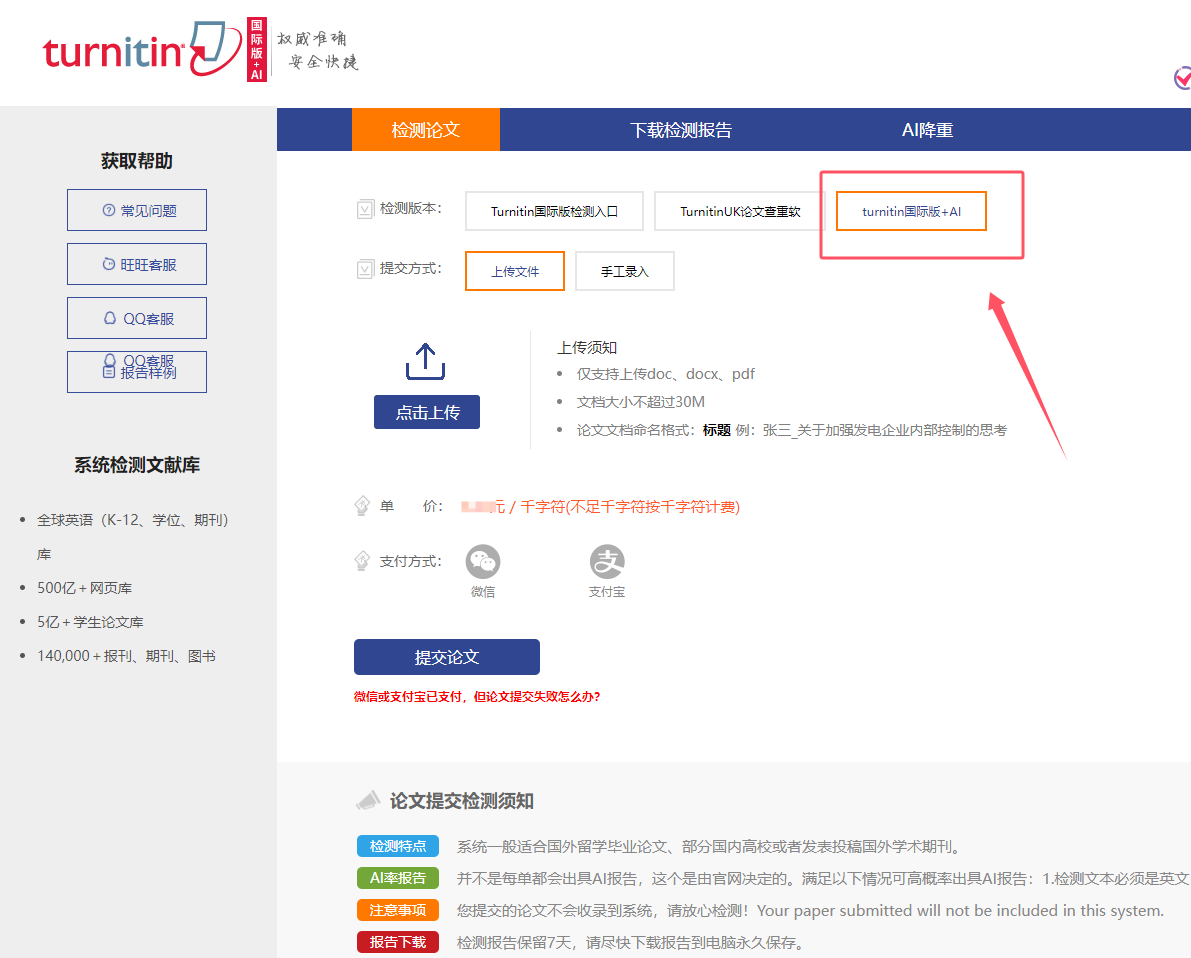Click the turnitin logo
1191x958 pixels.
tap(142, 49)
